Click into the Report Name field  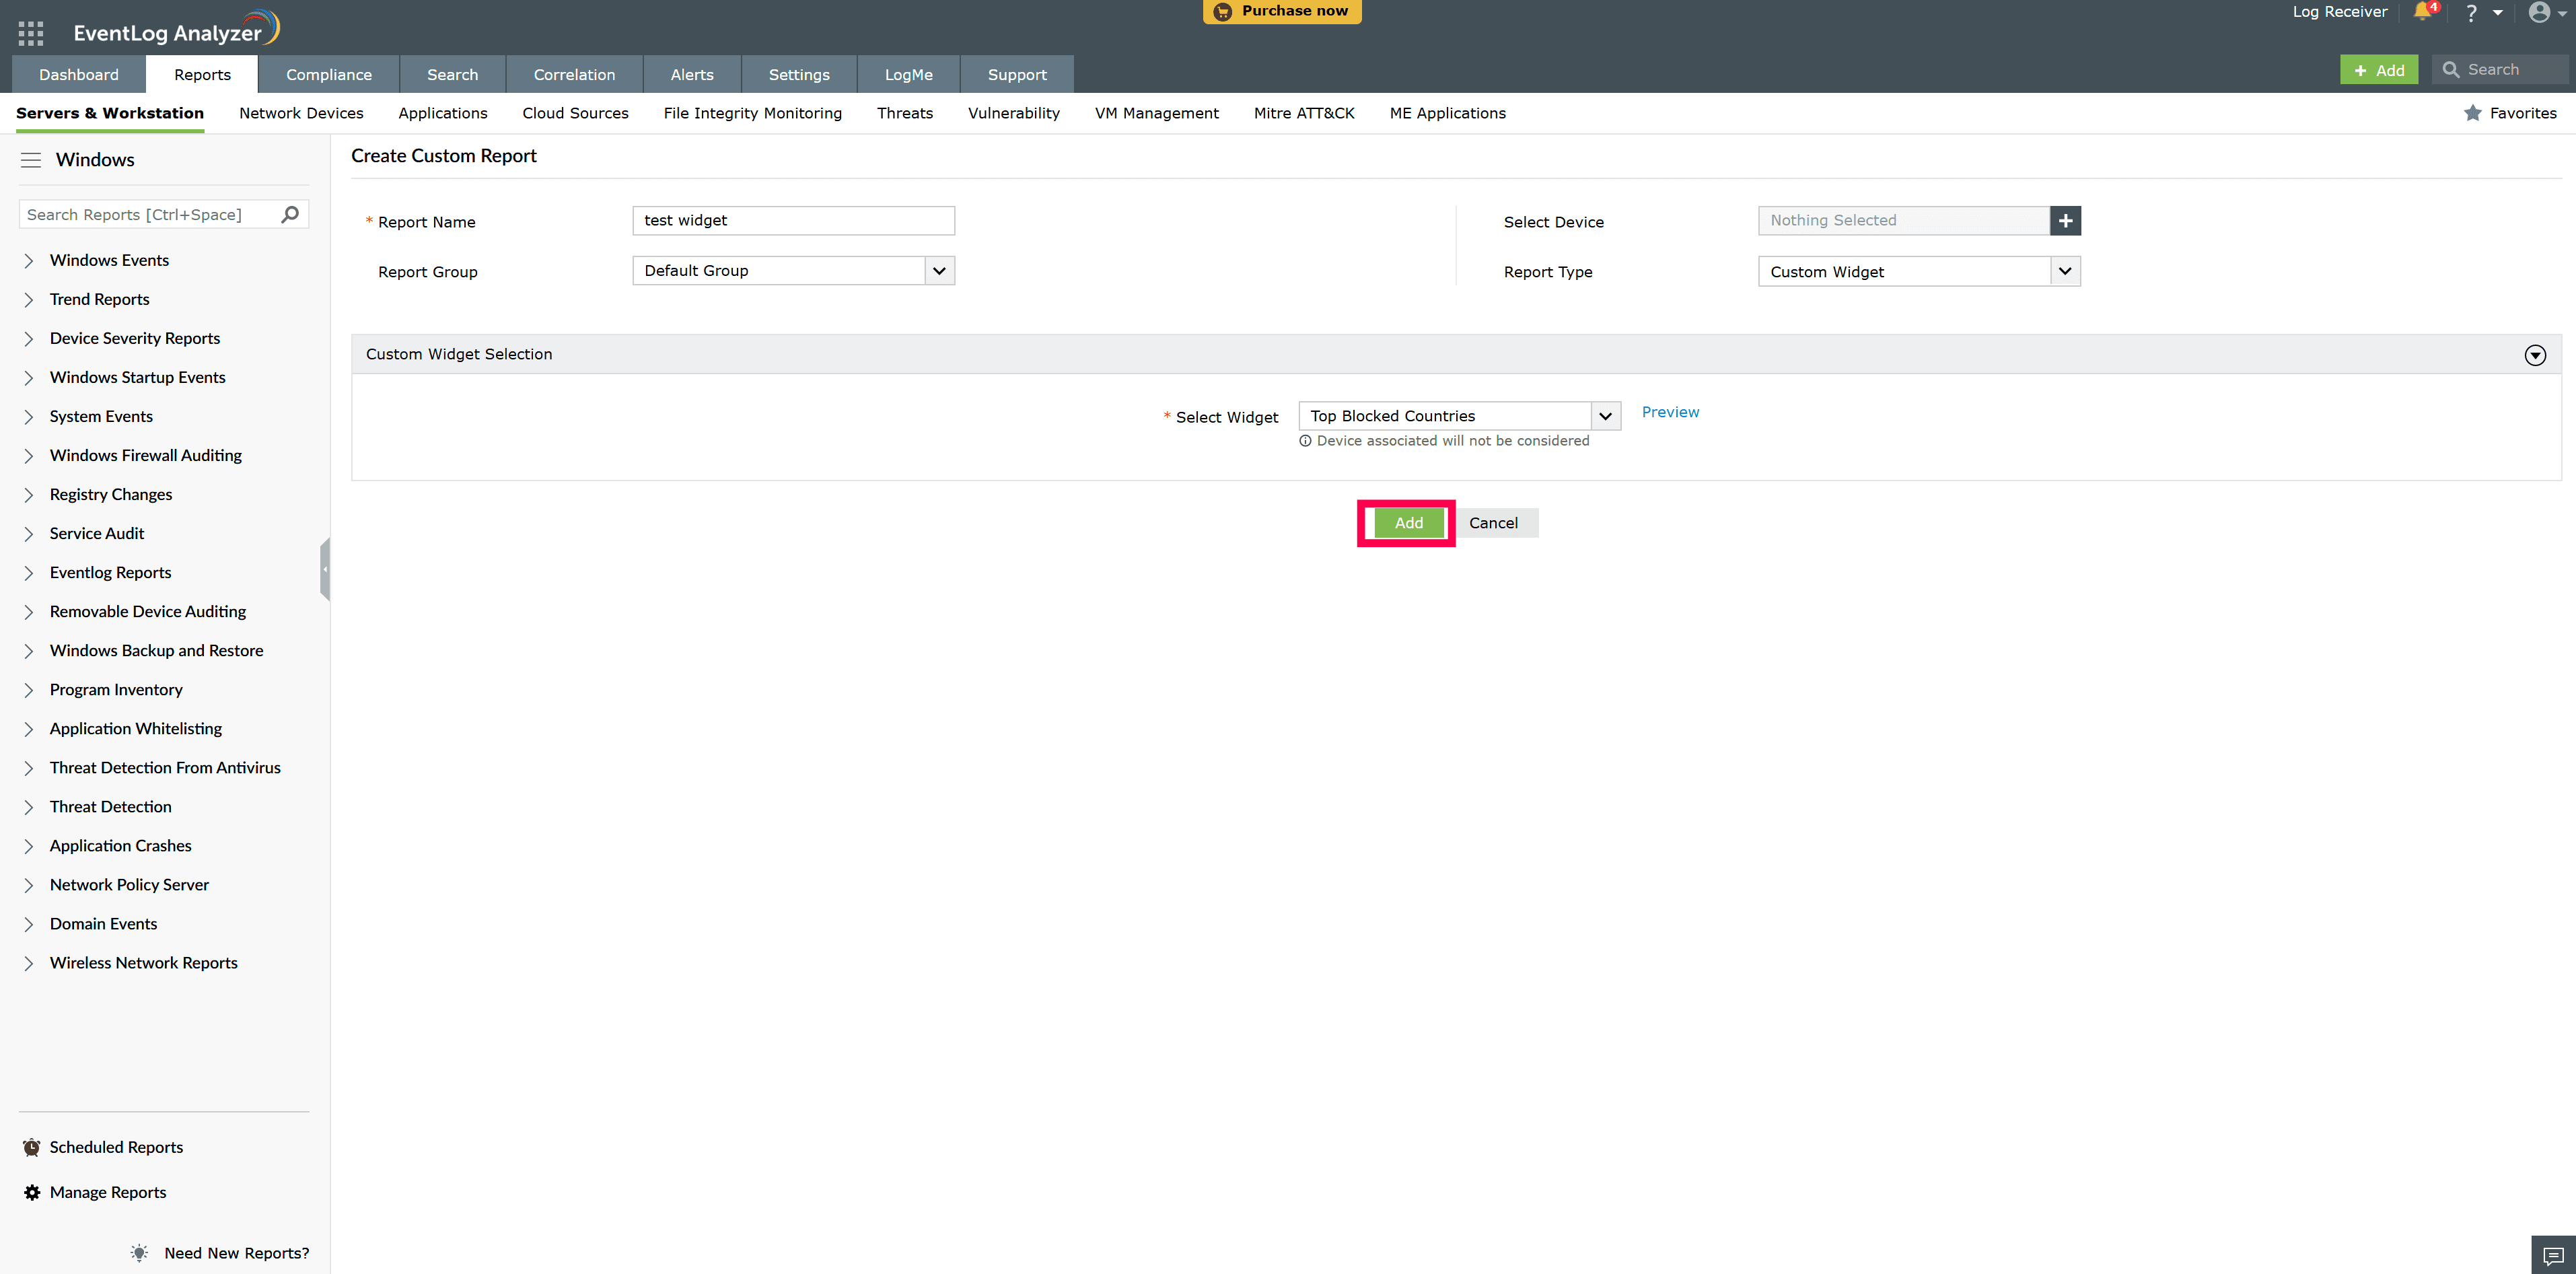793,221
